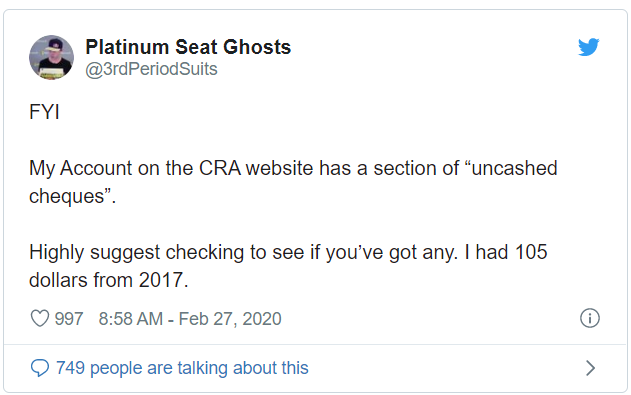This screenshot has height=395, width=631.
Task: Click the "My Account" words in the tweet
Action: pos(80,169)
